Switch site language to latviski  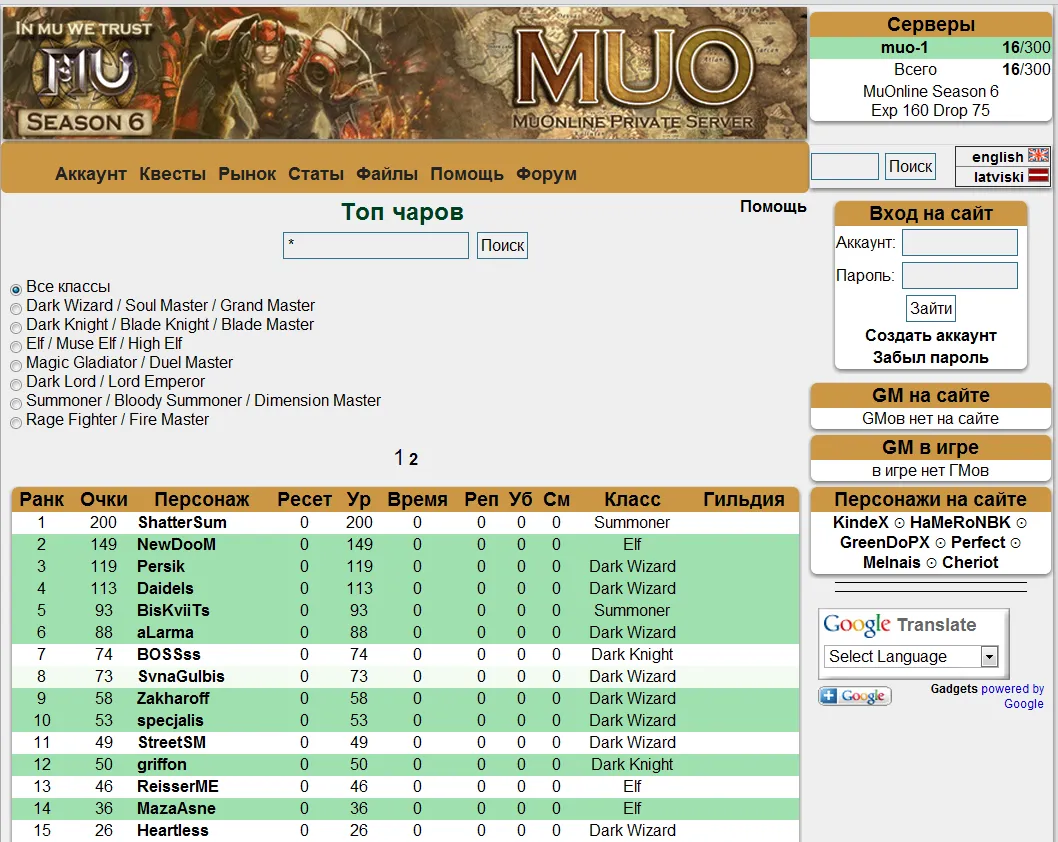(x=999, y=177)
